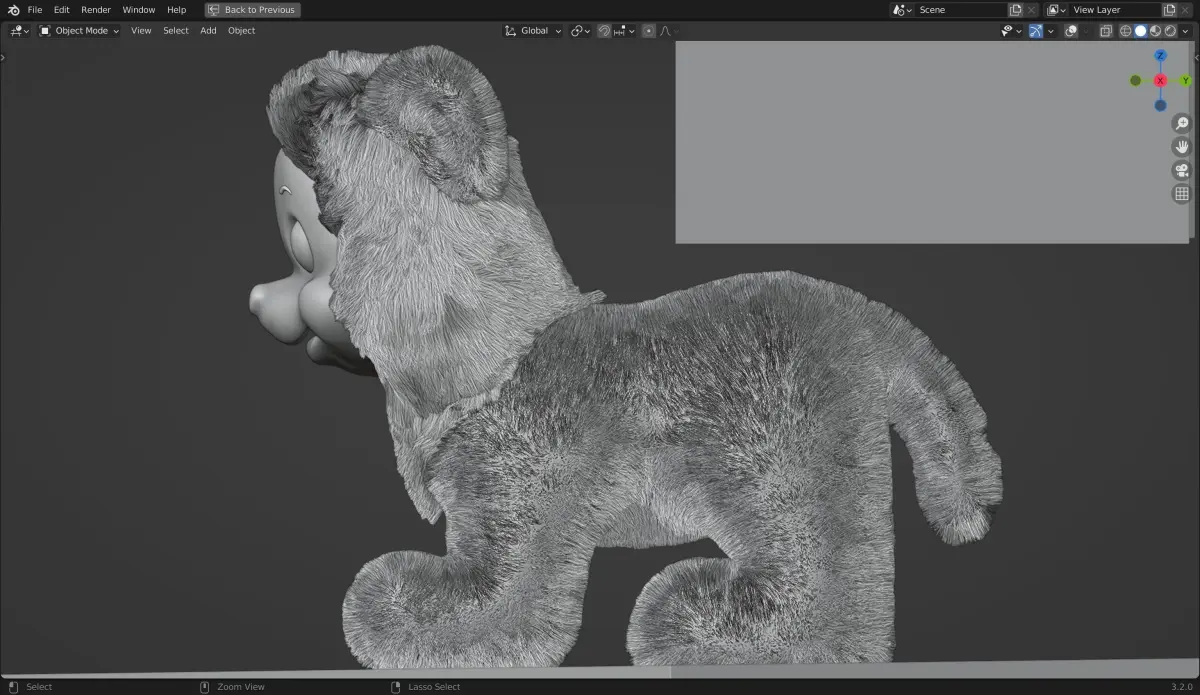Click the negative Y axis gizmo dot
This screenshot has height=695, width=1200.
[1135, 80]
